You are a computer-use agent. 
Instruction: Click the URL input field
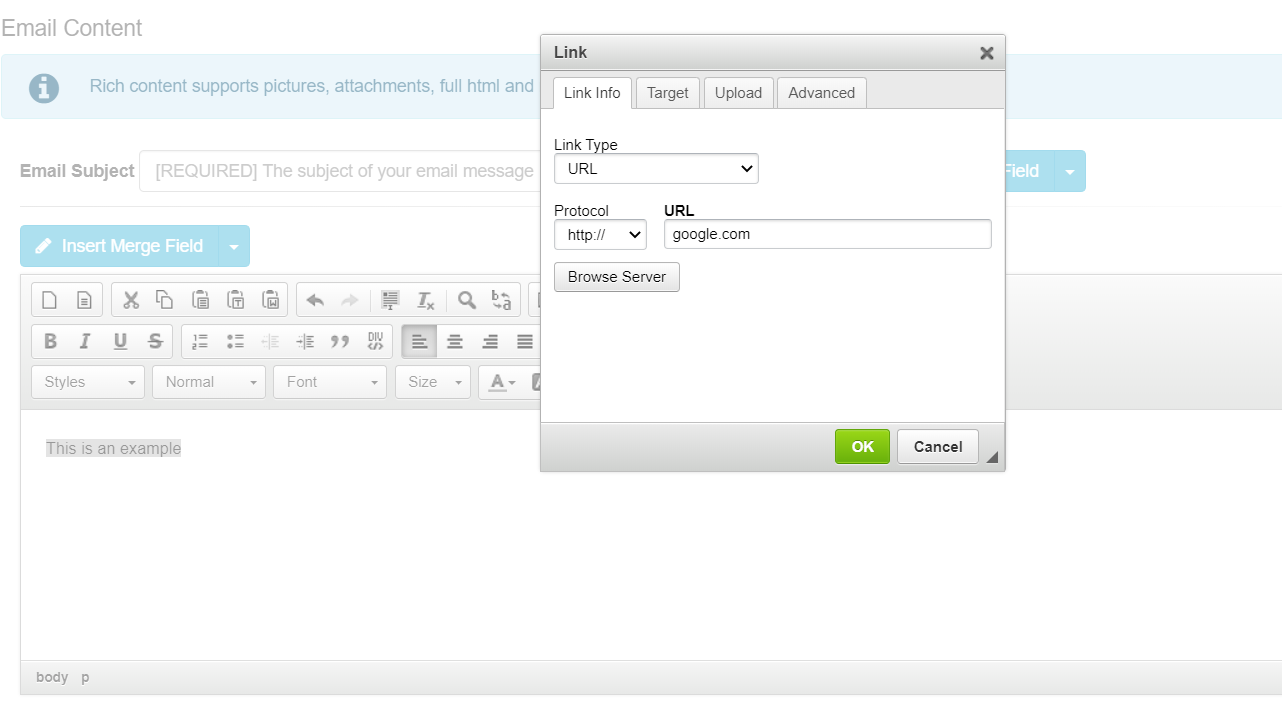pyautogui.click(x=827, y=234)
